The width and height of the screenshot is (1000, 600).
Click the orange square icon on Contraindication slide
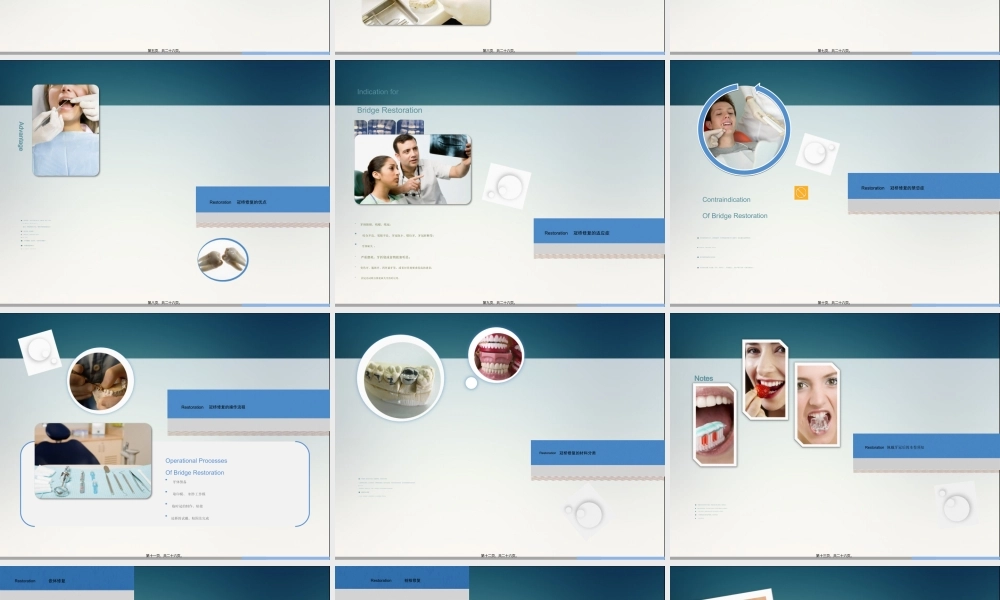[800, 193]
